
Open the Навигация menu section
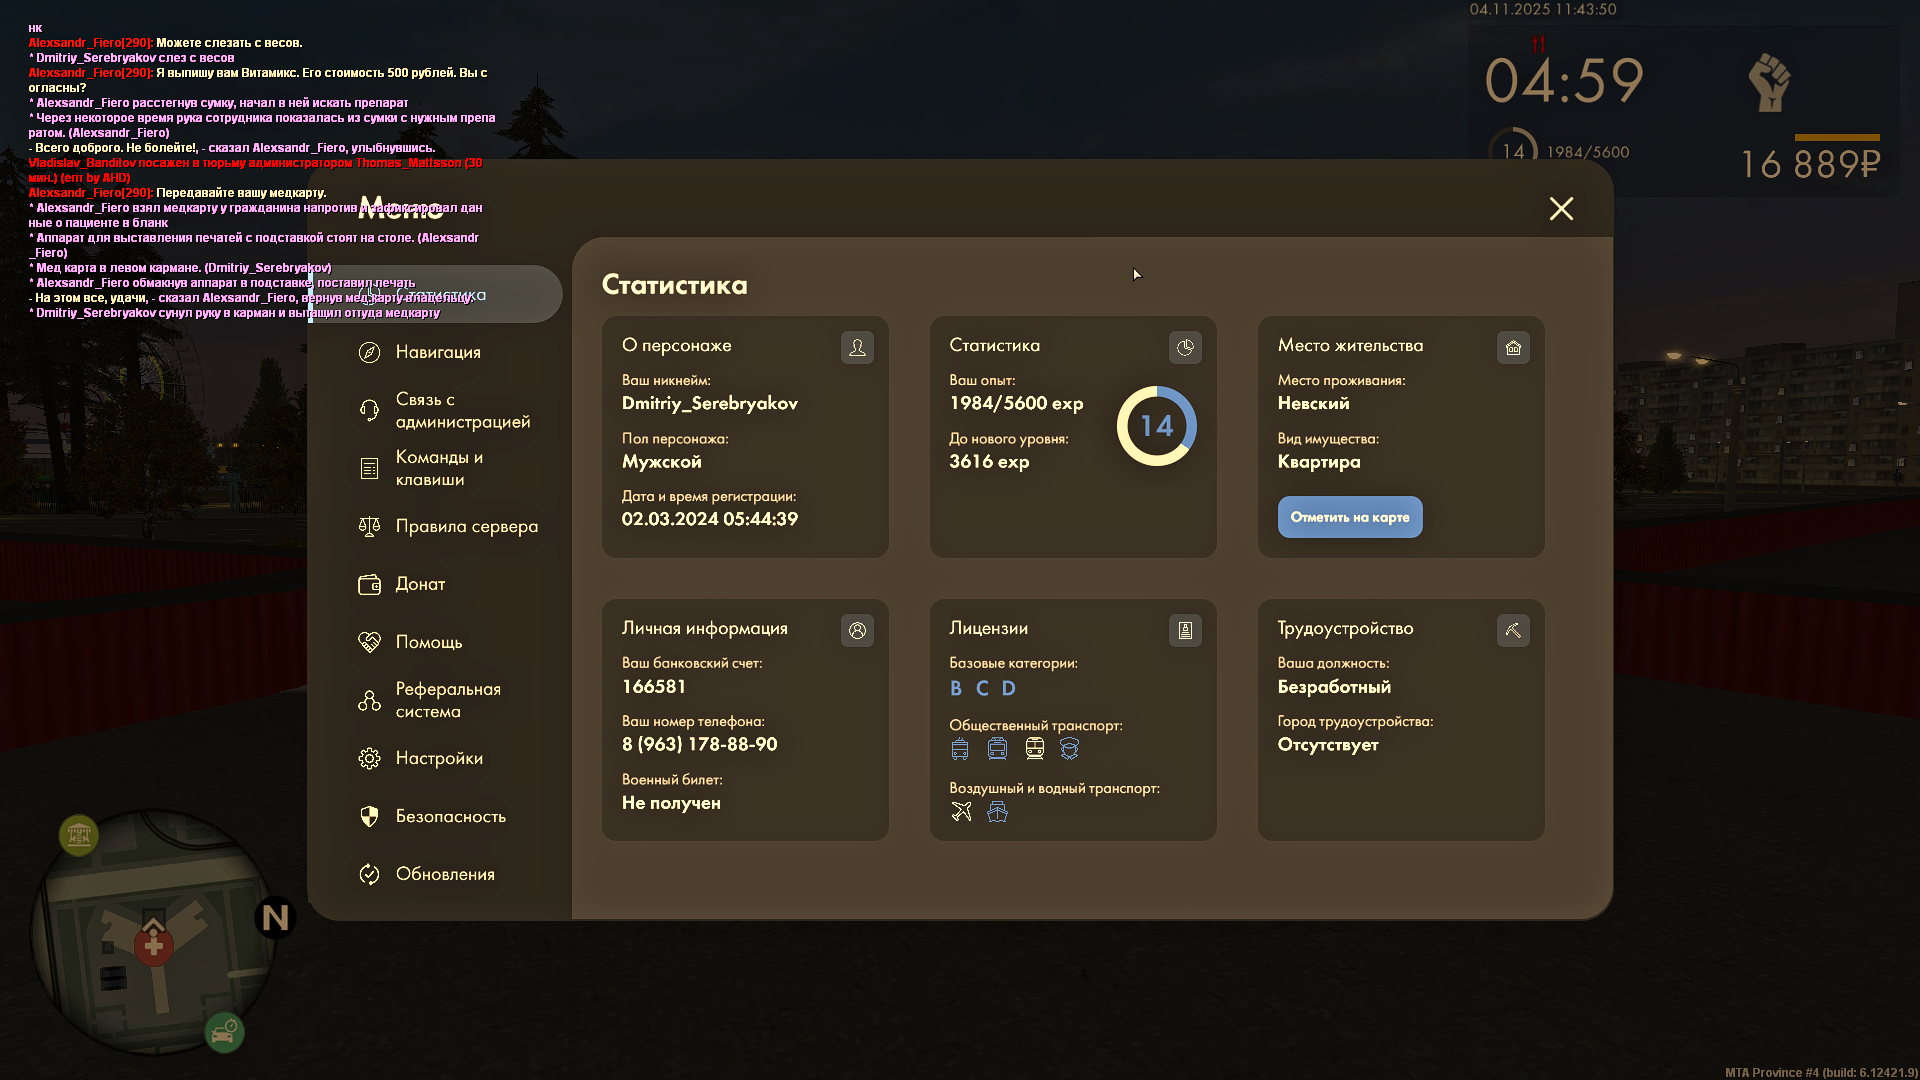coord(437,352)
